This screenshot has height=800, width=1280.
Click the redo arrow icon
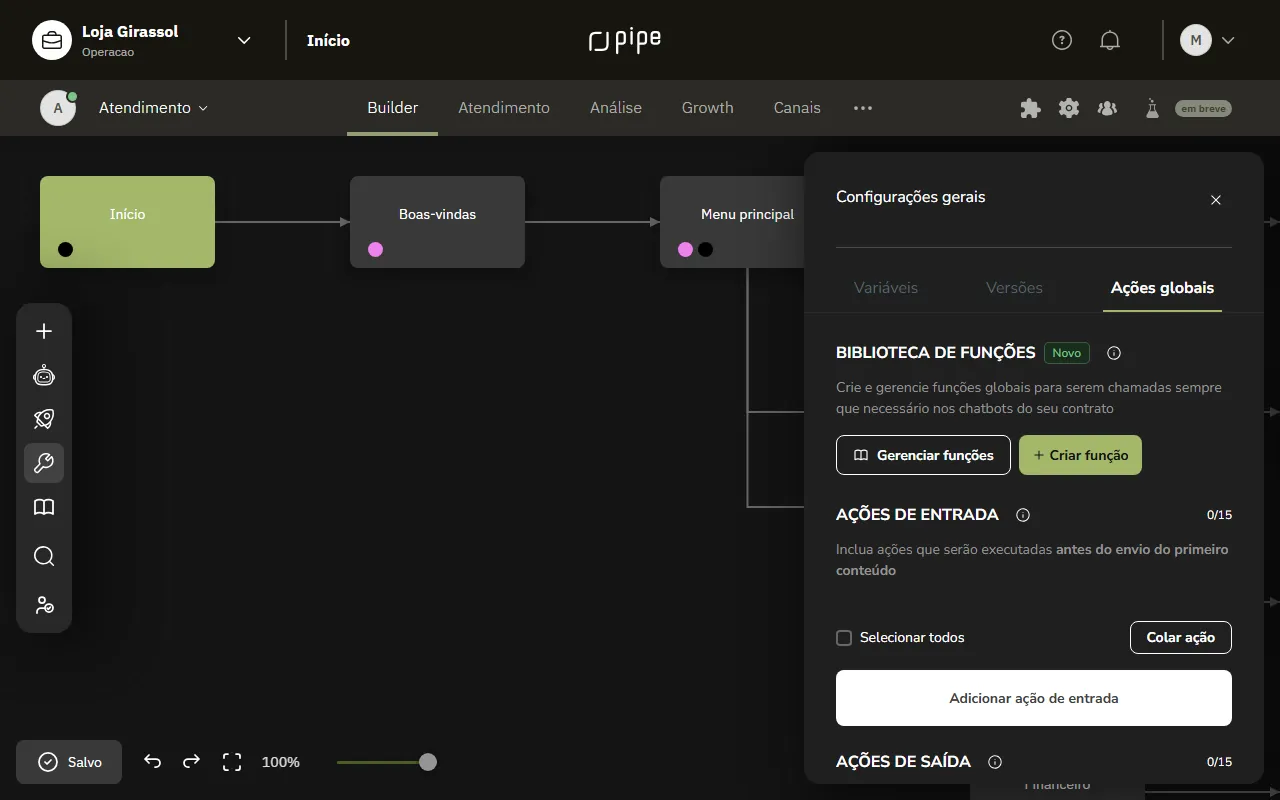tap(191, 761)
